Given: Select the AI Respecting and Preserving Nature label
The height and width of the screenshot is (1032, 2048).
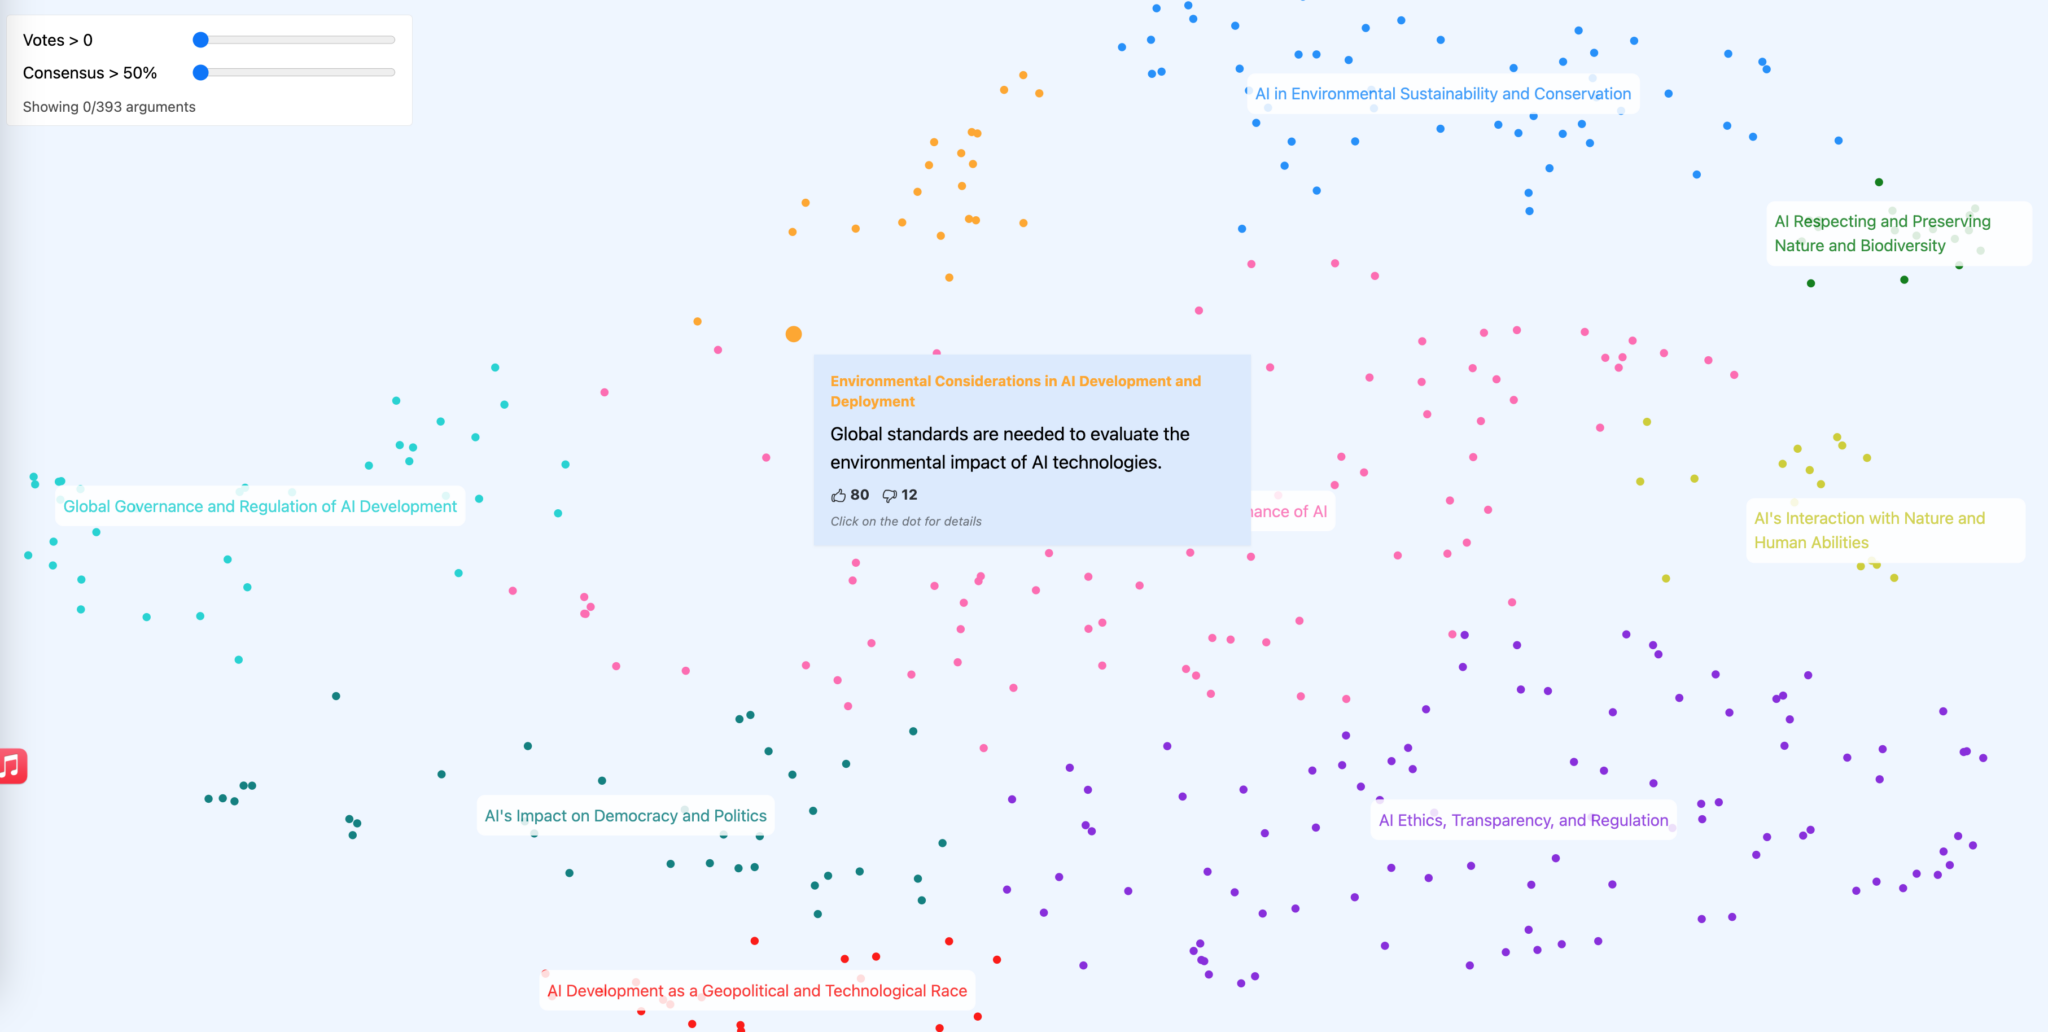Looking at the screenshot, I should click(x=1882, y=233).
